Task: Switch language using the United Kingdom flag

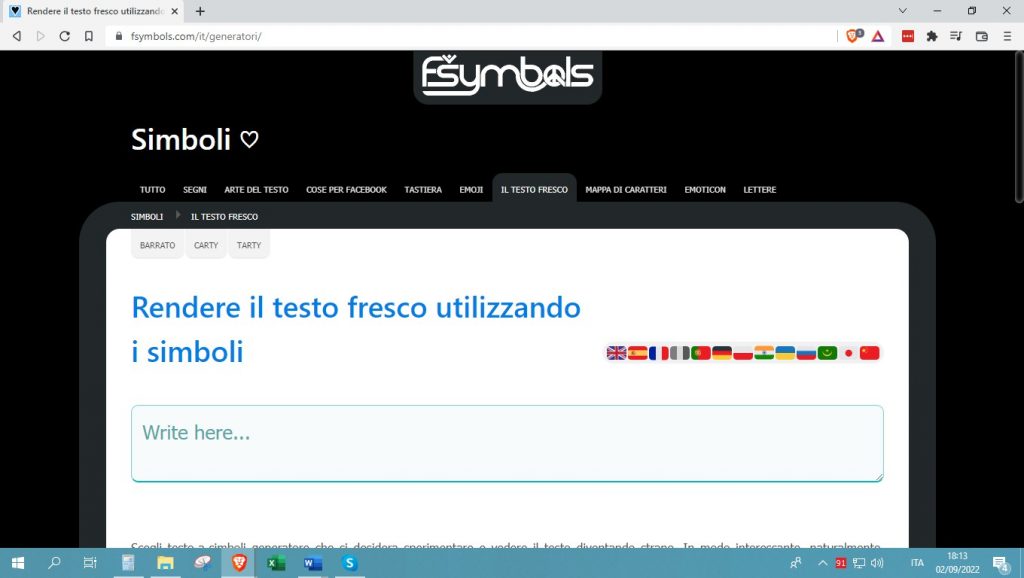Action: point(616,353)
